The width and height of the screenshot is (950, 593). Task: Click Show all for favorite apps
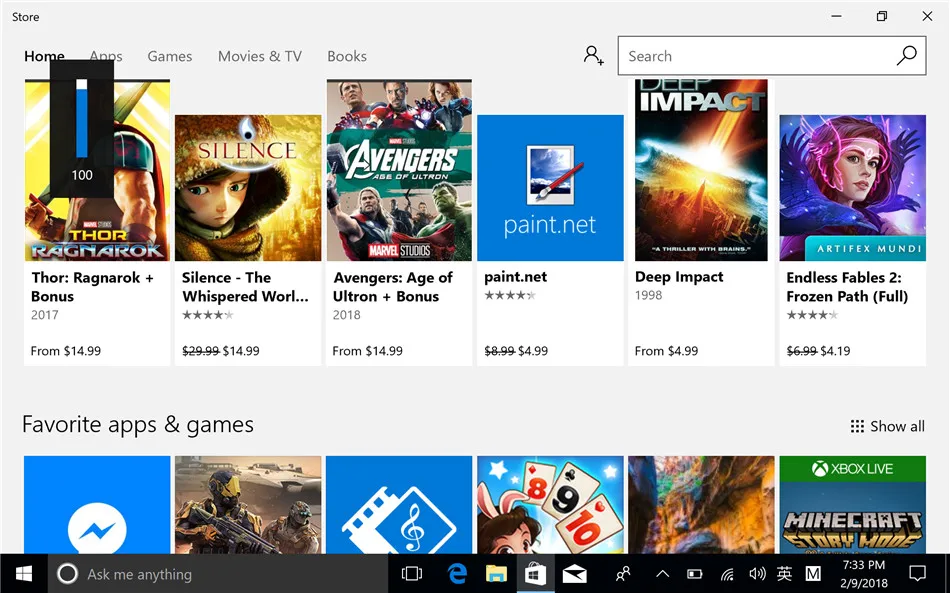pos(888,426)
